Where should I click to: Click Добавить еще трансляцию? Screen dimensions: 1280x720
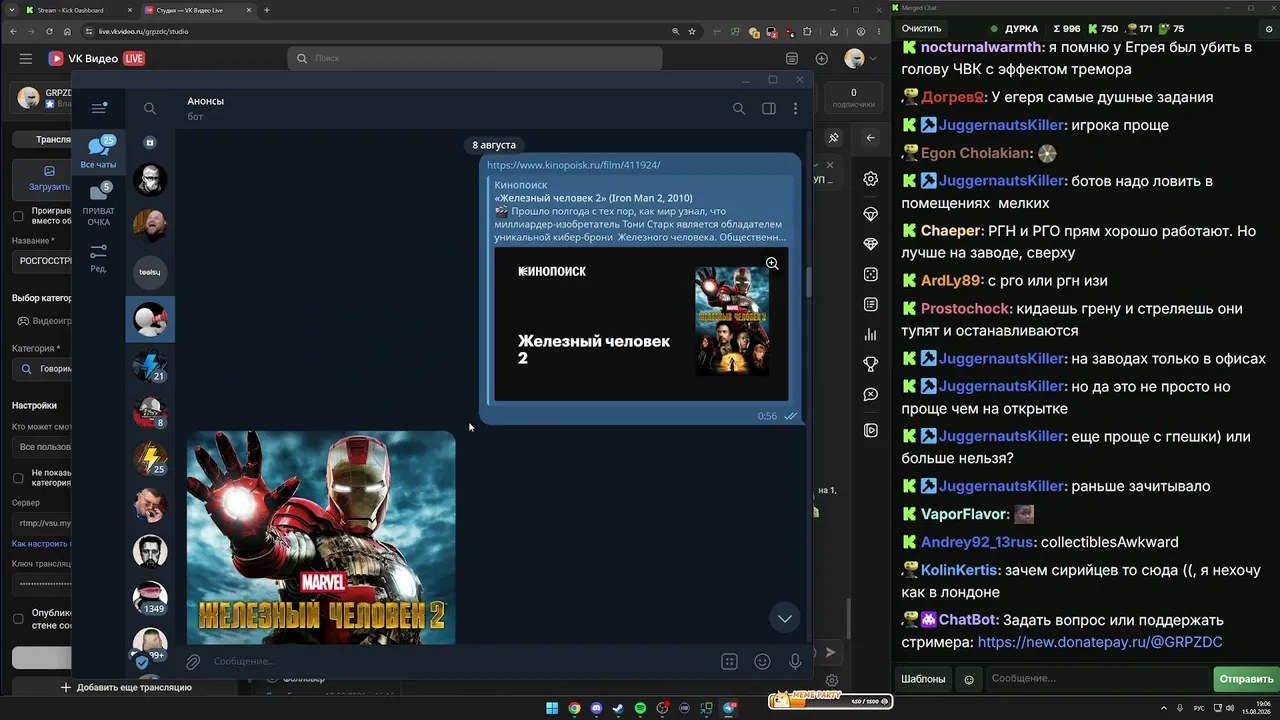126,687
